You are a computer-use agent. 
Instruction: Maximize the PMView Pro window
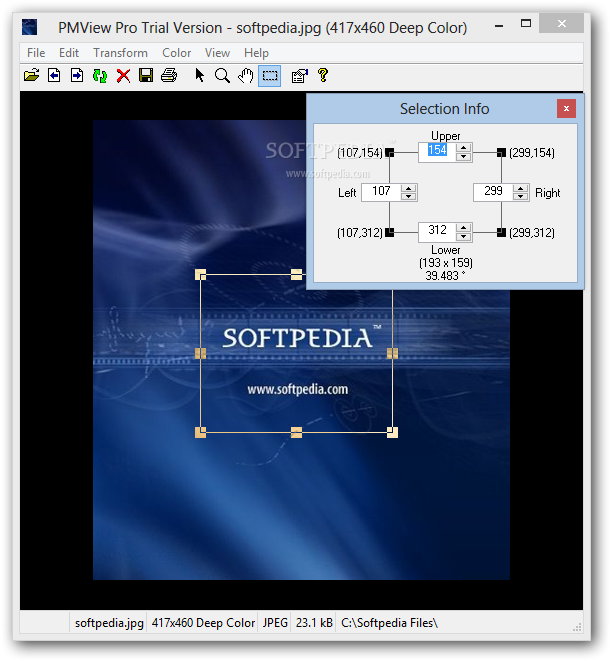(526, 24)
